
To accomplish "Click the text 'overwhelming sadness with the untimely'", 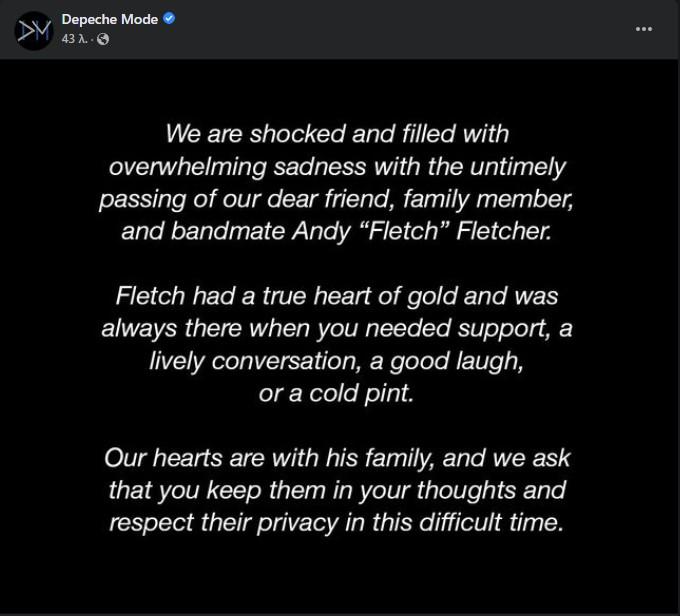I will tap(337, 167).
